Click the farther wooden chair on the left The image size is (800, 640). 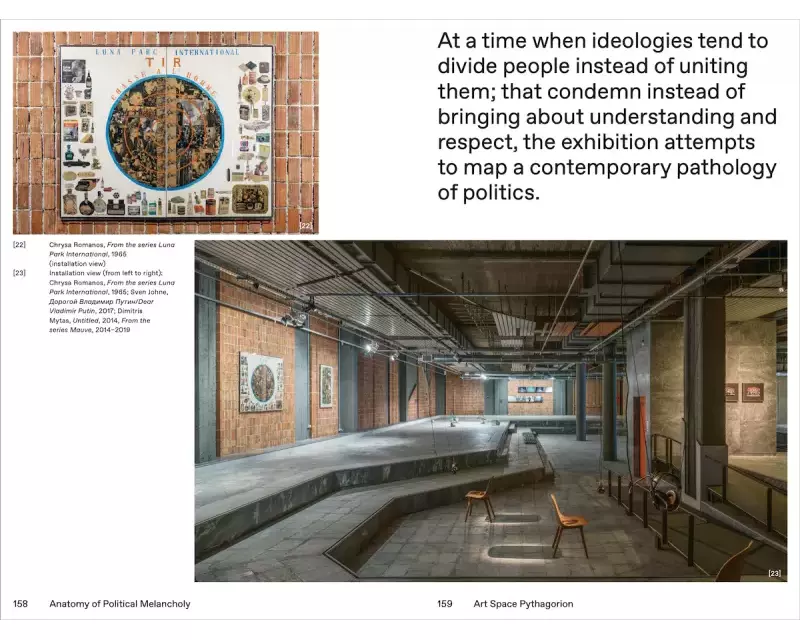480,501
